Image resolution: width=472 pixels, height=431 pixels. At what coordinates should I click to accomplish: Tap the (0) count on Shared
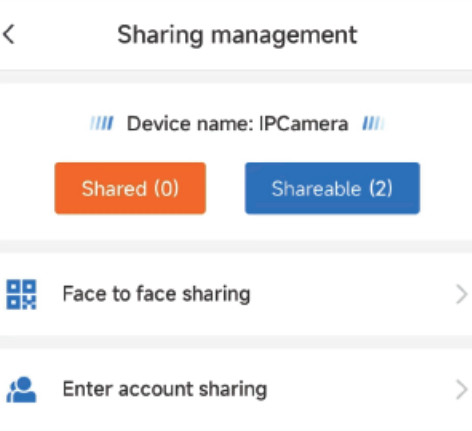coord(166,188)
